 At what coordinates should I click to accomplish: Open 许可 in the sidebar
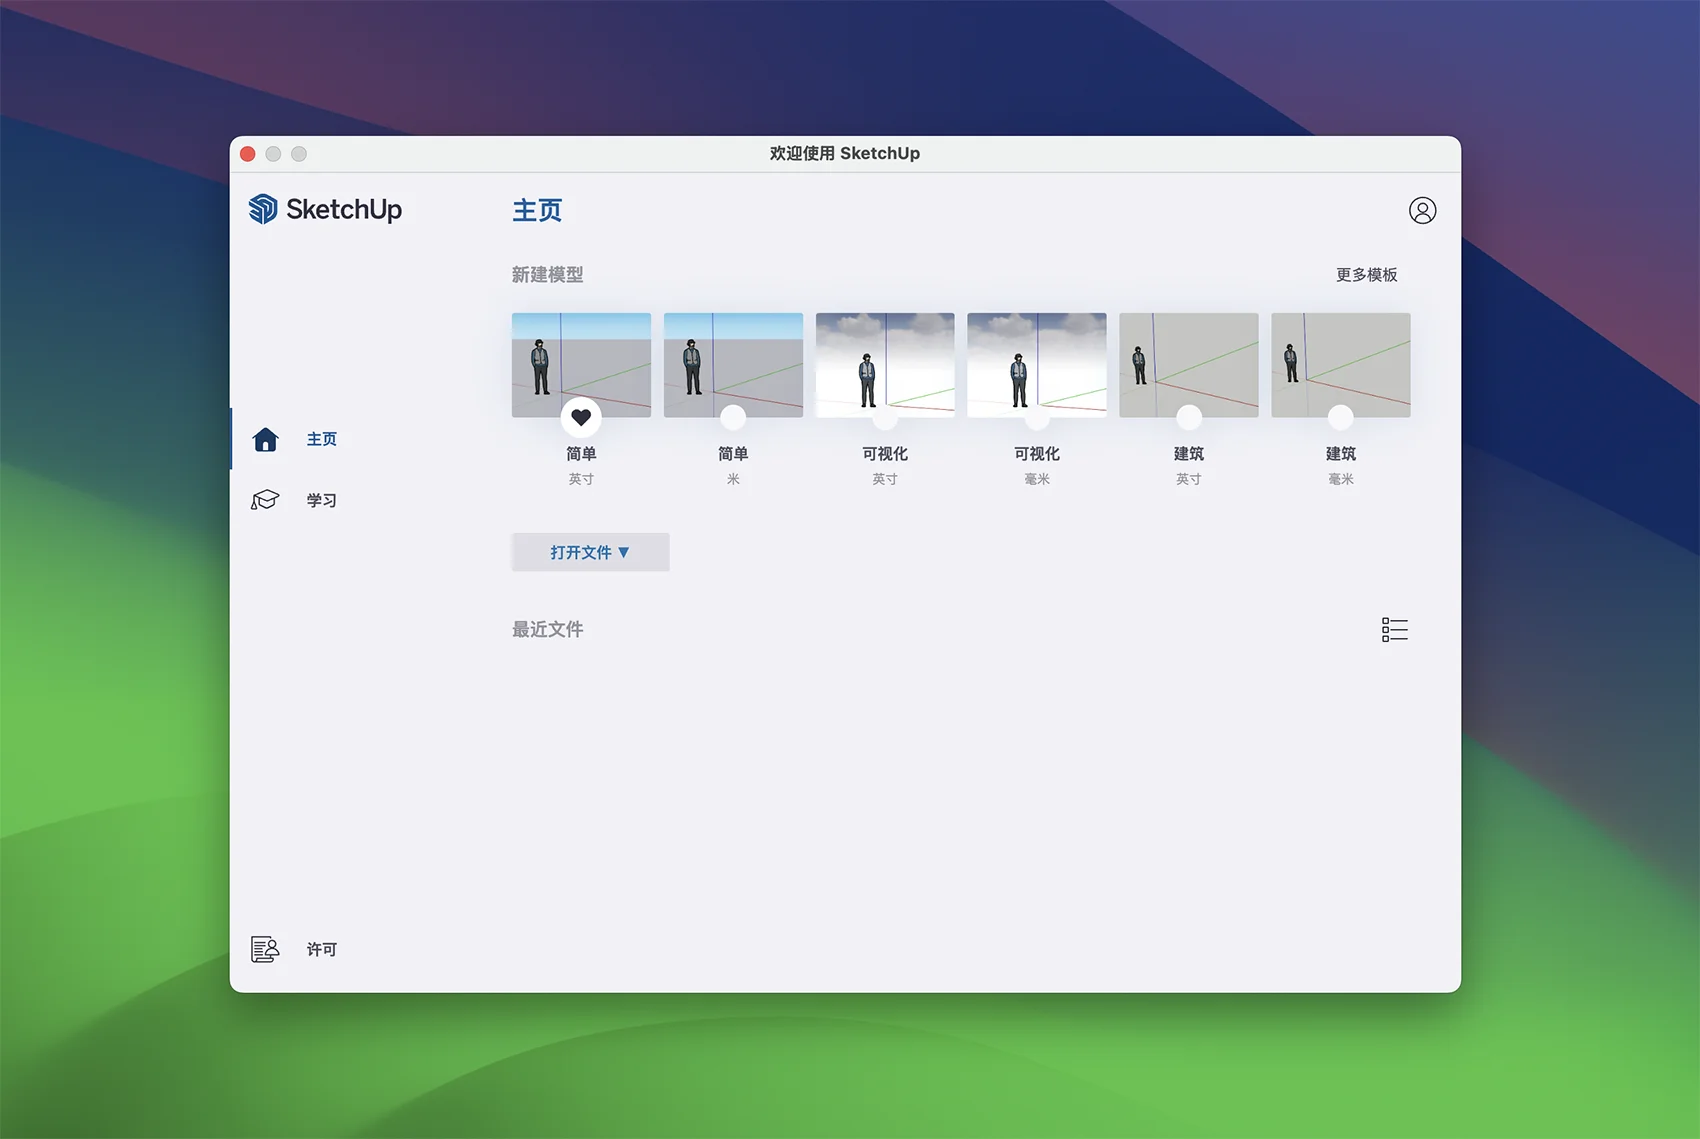click(321, 949)
